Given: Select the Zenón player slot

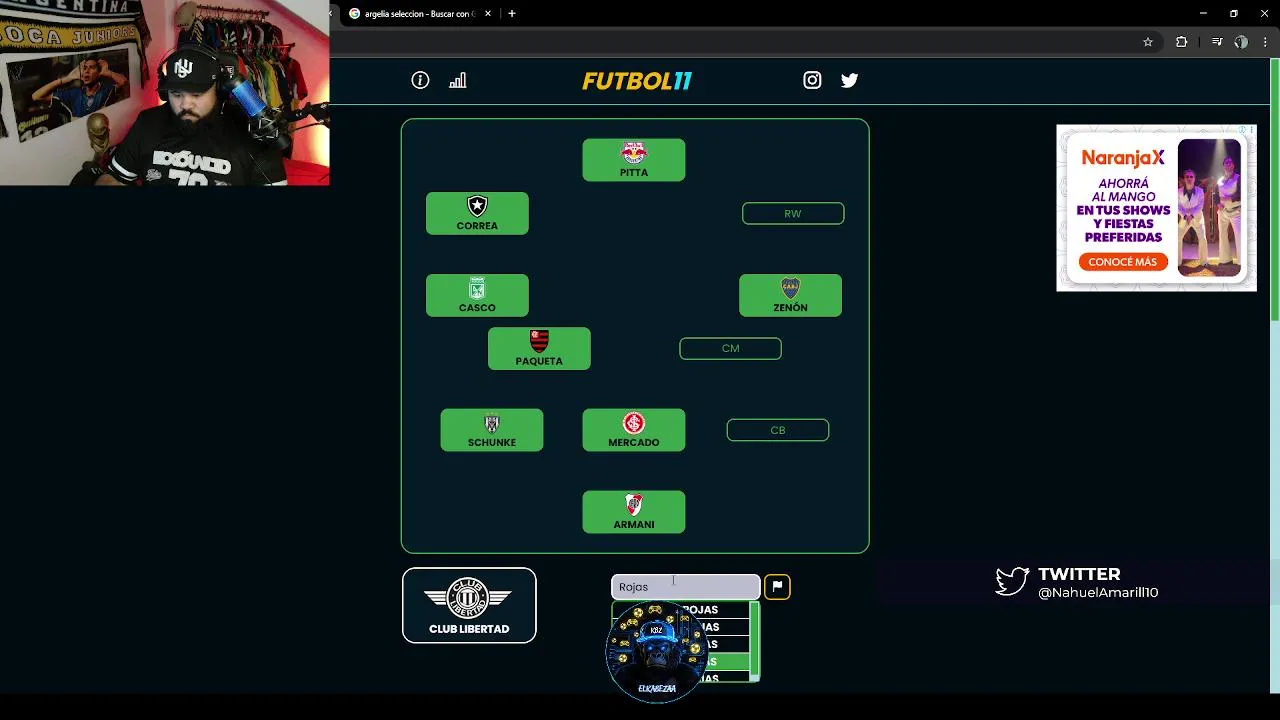Looking at the screenshot, I should pyautogui.click(x=790, y=295).
